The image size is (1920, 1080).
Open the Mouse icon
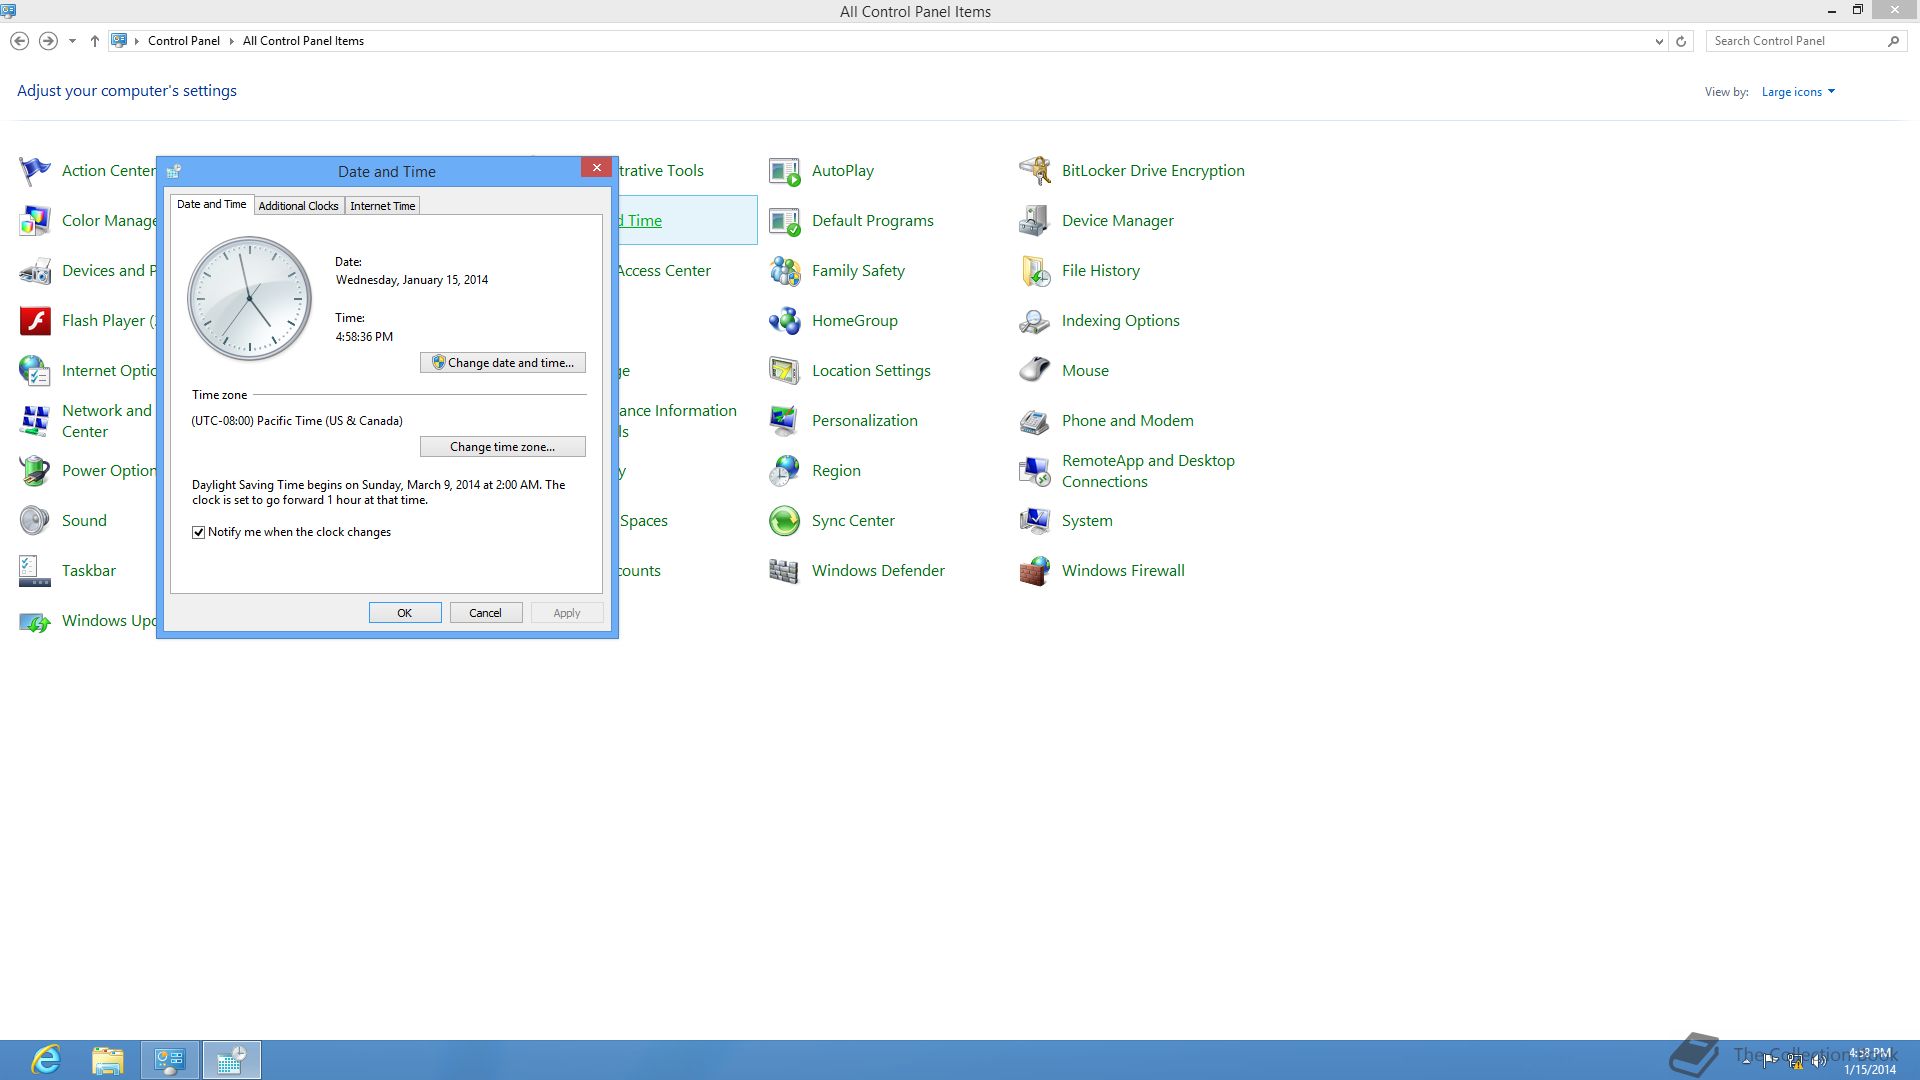[1035, 371]
